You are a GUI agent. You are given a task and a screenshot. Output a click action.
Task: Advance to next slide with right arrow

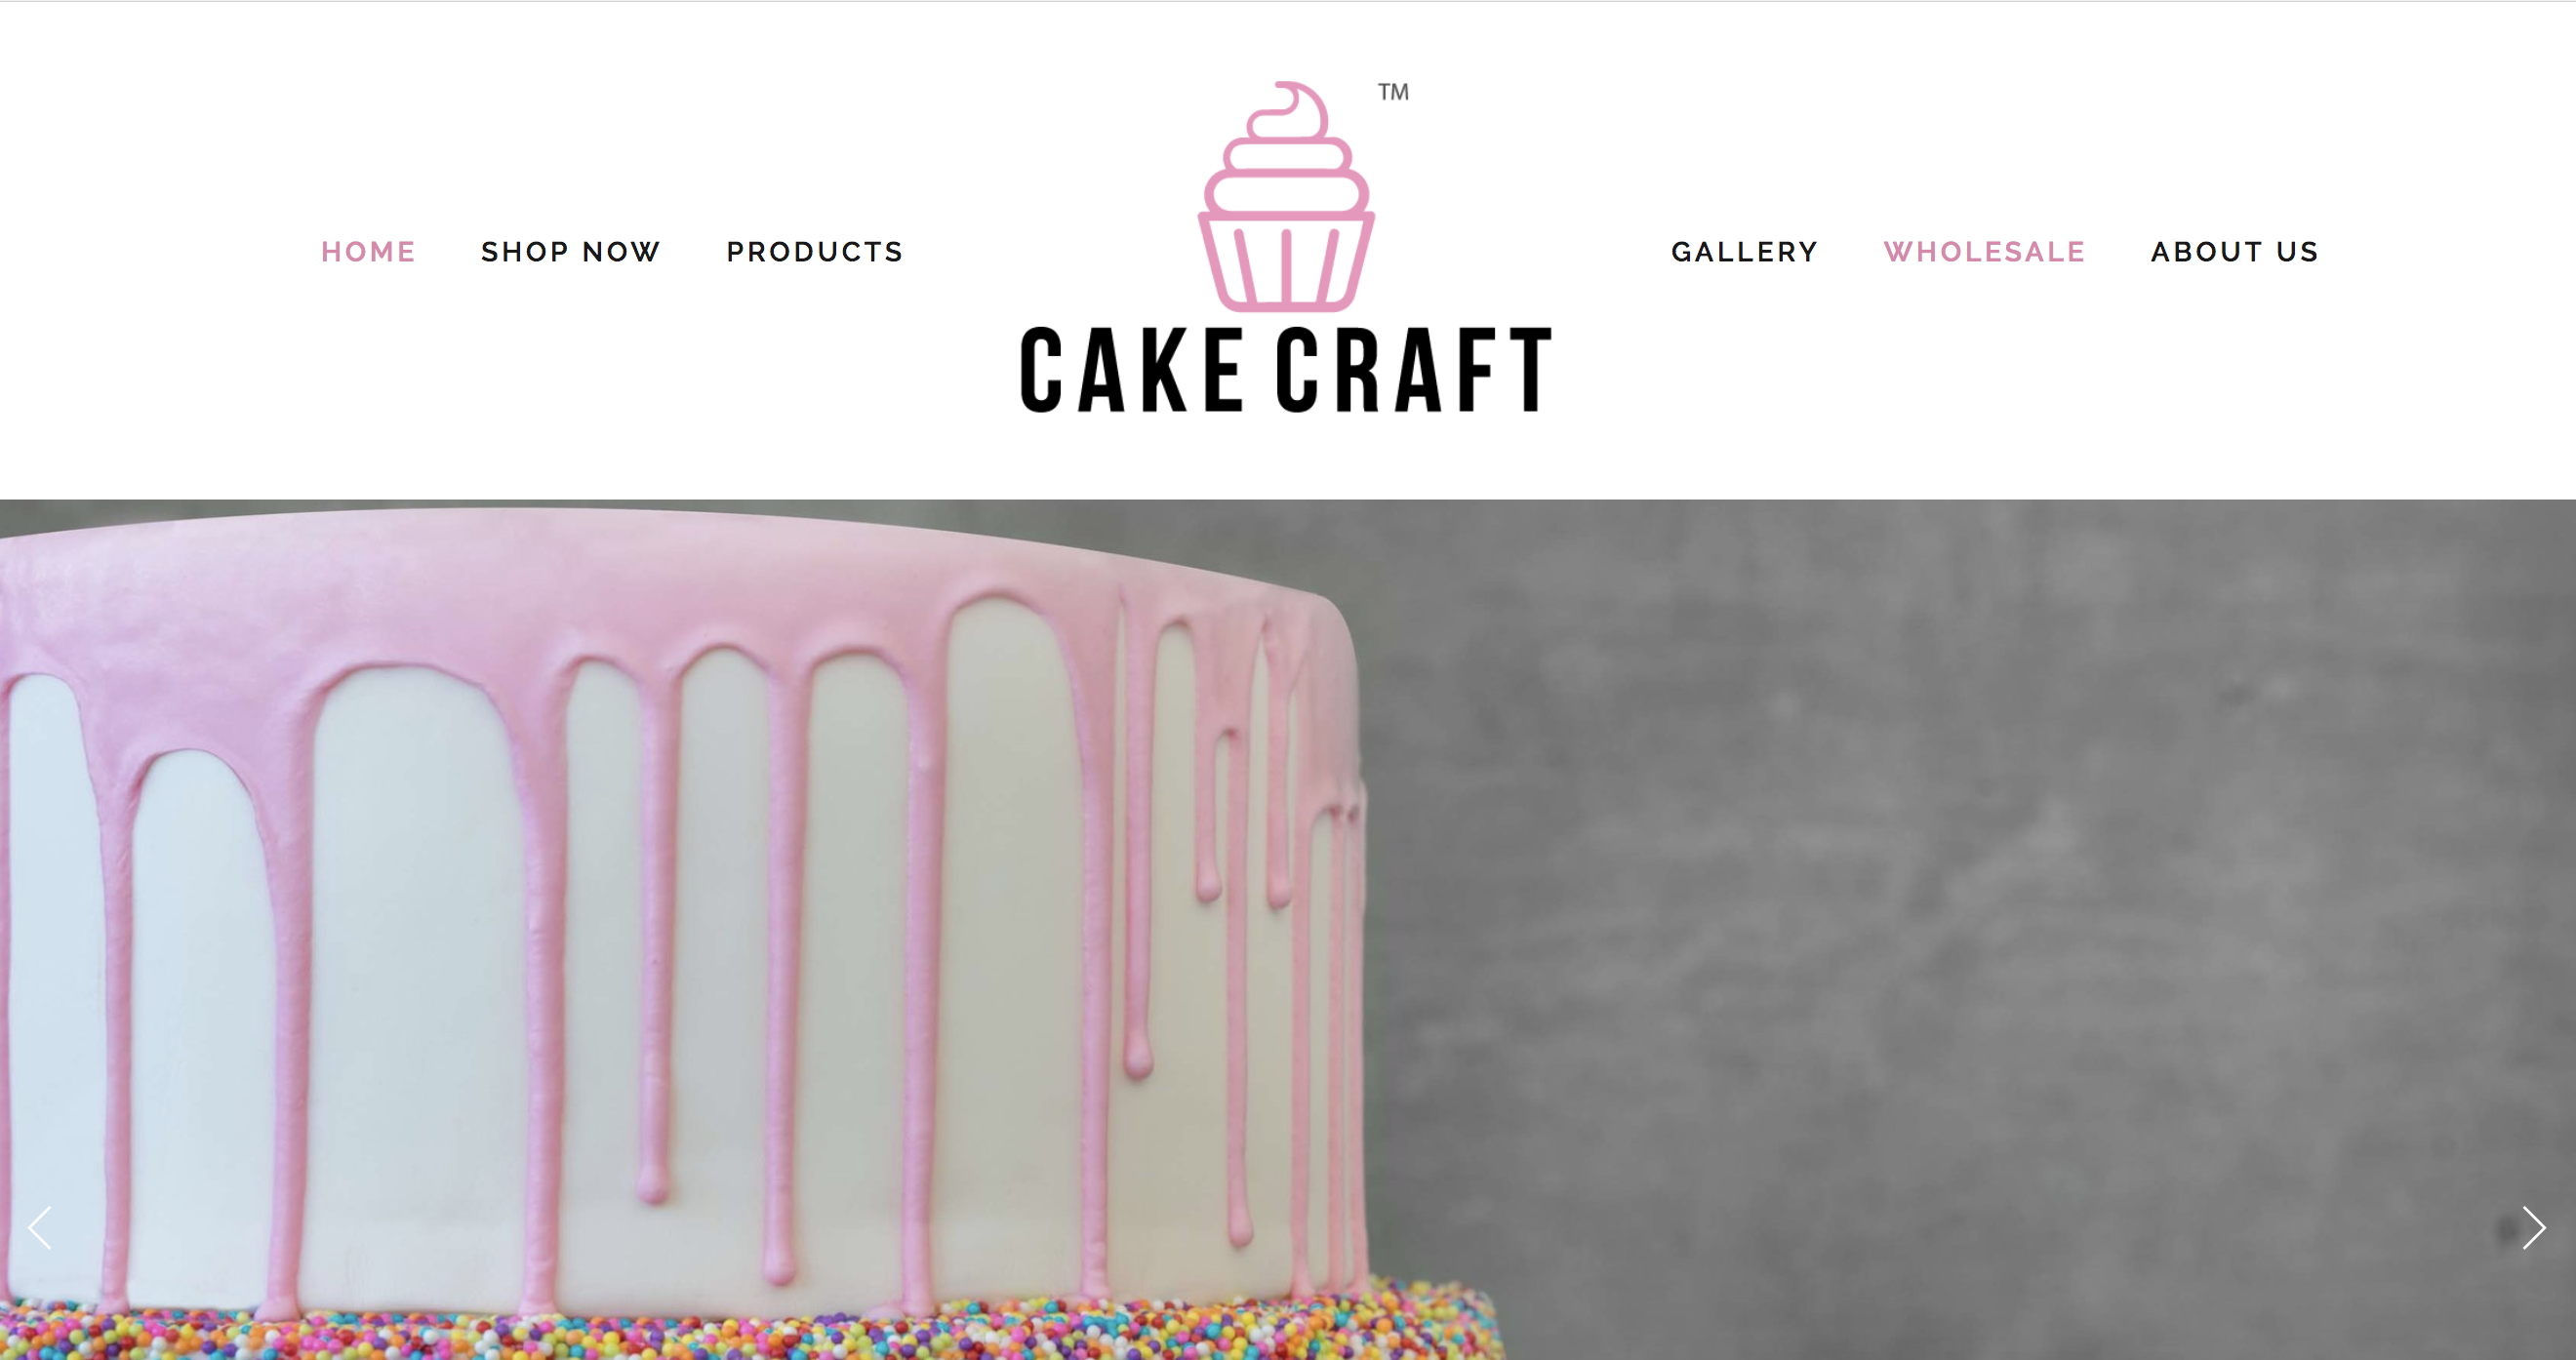2533,1228
